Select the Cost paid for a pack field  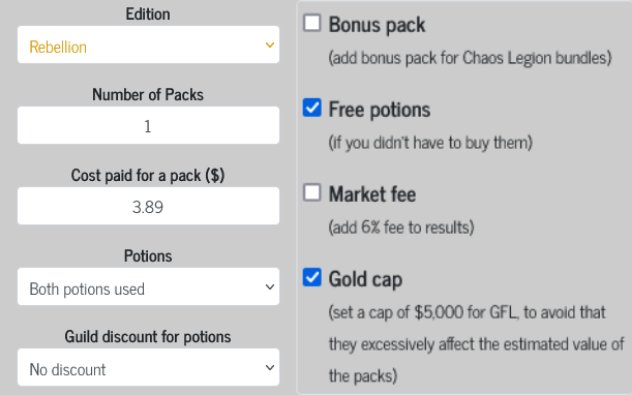(x=148, y=206)
